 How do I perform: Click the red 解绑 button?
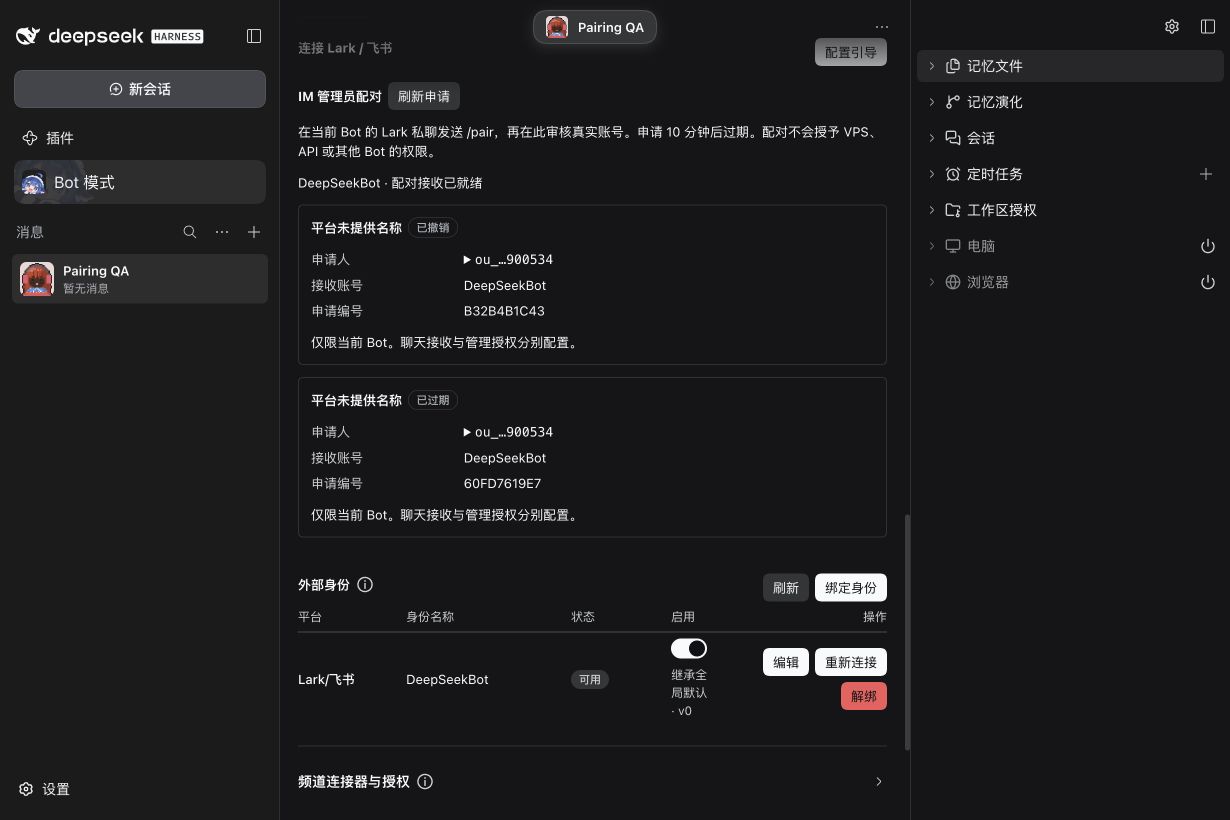pyautogui.click(x=864, y=696)
